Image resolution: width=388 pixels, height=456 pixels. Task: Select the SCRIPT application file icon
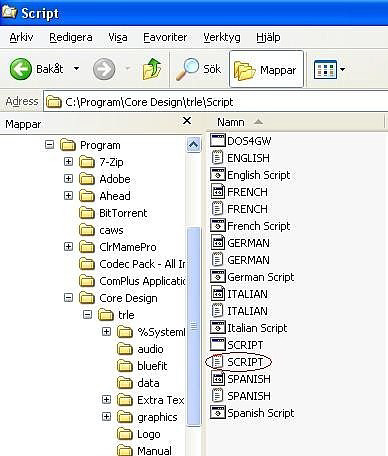217,344
